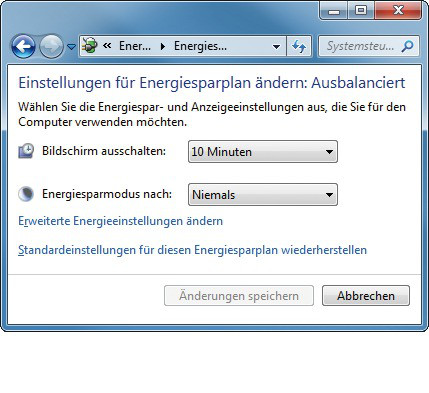The width and height of the screenshot is (429, 393).
Task: Close the window with the X button
Action: 398,10
